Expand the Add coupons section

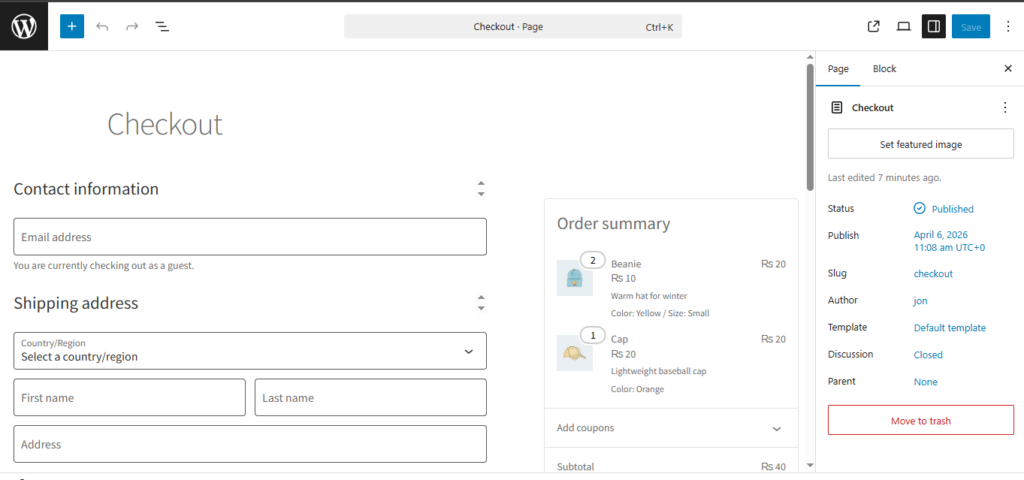click(671, 428)
